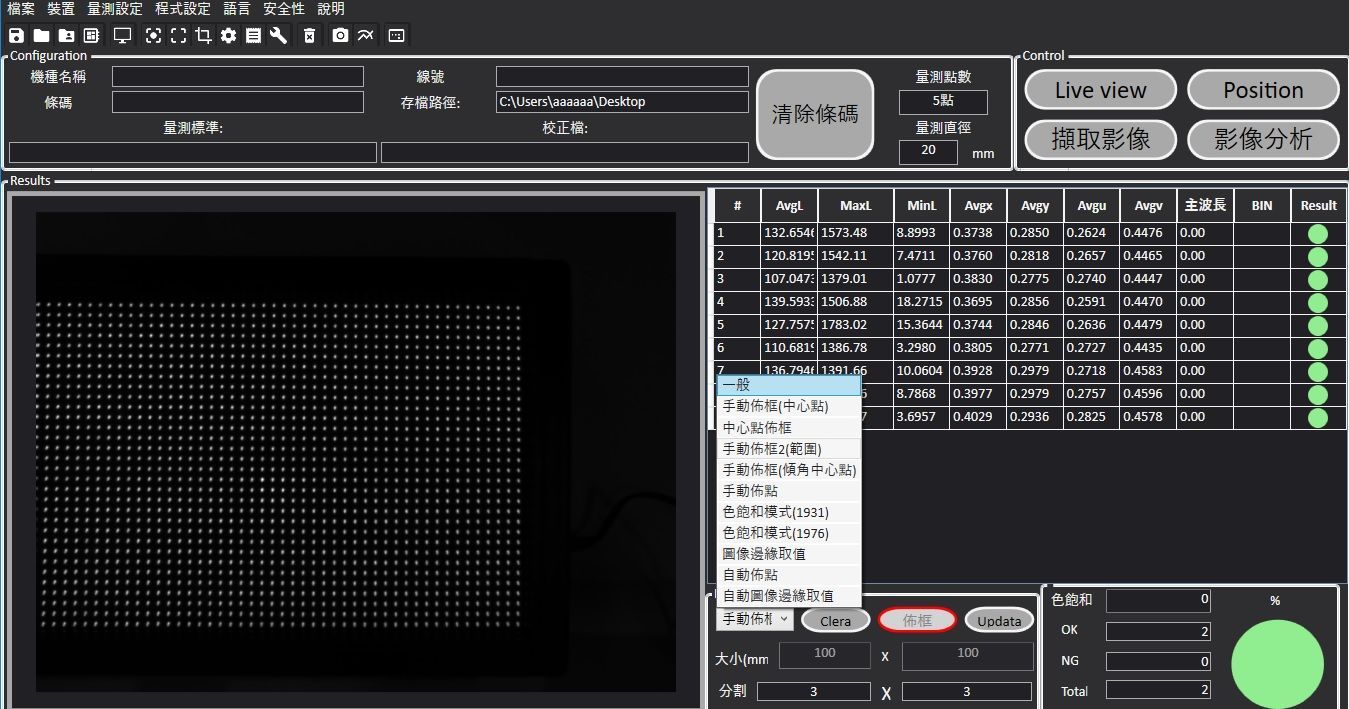The height and width of the screenshot is (709, 1349).
Task: Click the 擷取影像 capture button
Action: (1100, 139)
